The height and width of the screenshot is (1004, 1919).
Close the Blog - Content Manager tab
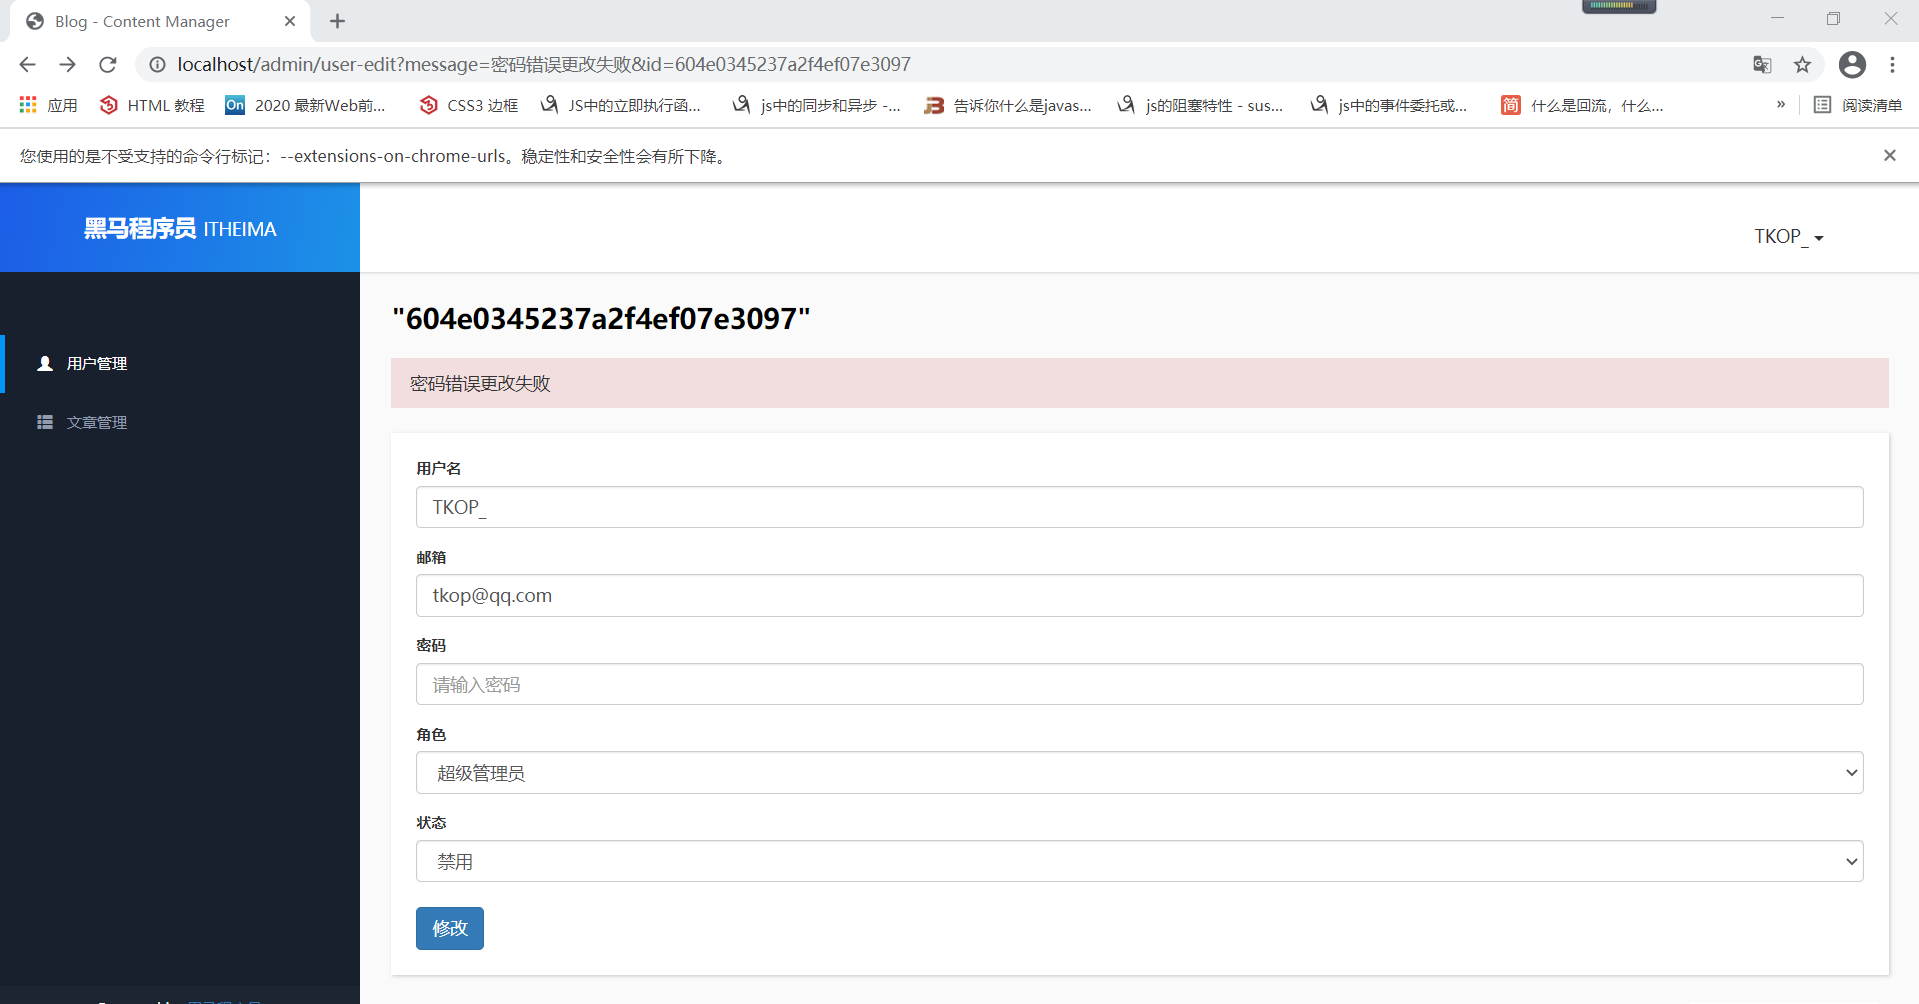pyautogui.click(x=290, y=21)
